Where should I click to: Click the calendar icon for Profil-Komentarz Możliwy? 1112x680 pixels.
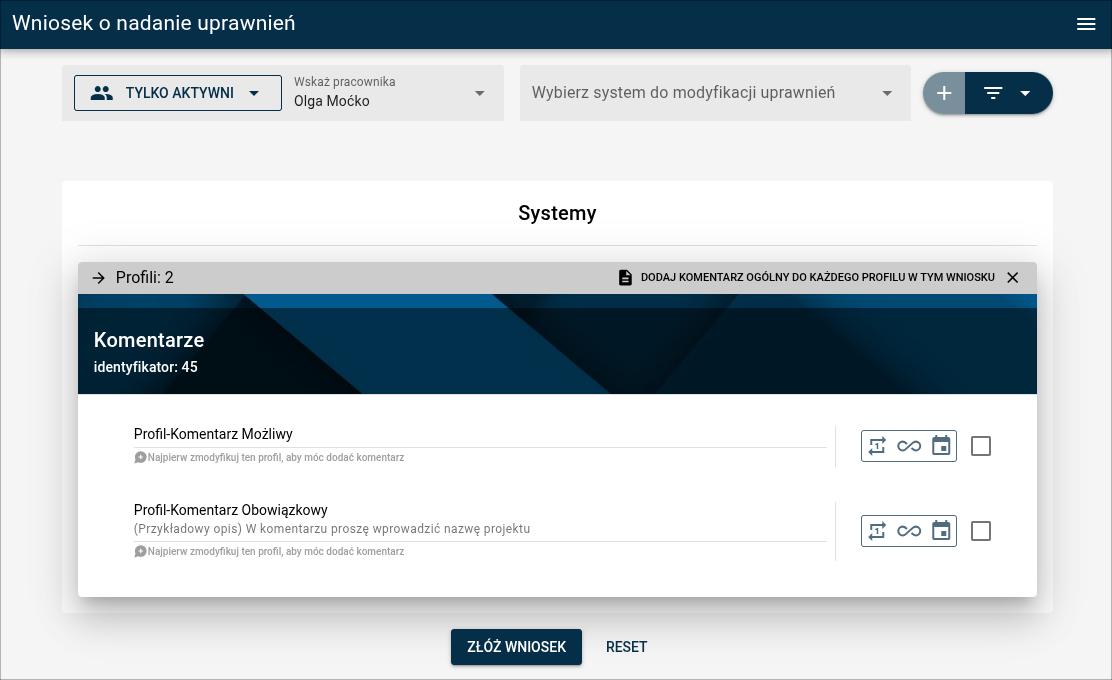pos(941,446)
